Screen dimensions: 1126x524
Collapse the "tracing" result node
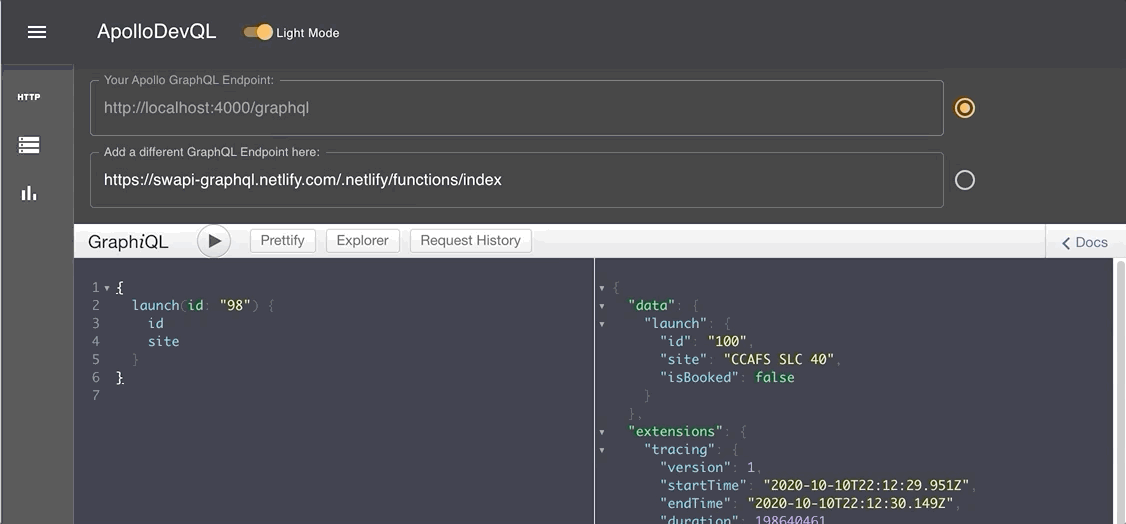pos(602,449)
